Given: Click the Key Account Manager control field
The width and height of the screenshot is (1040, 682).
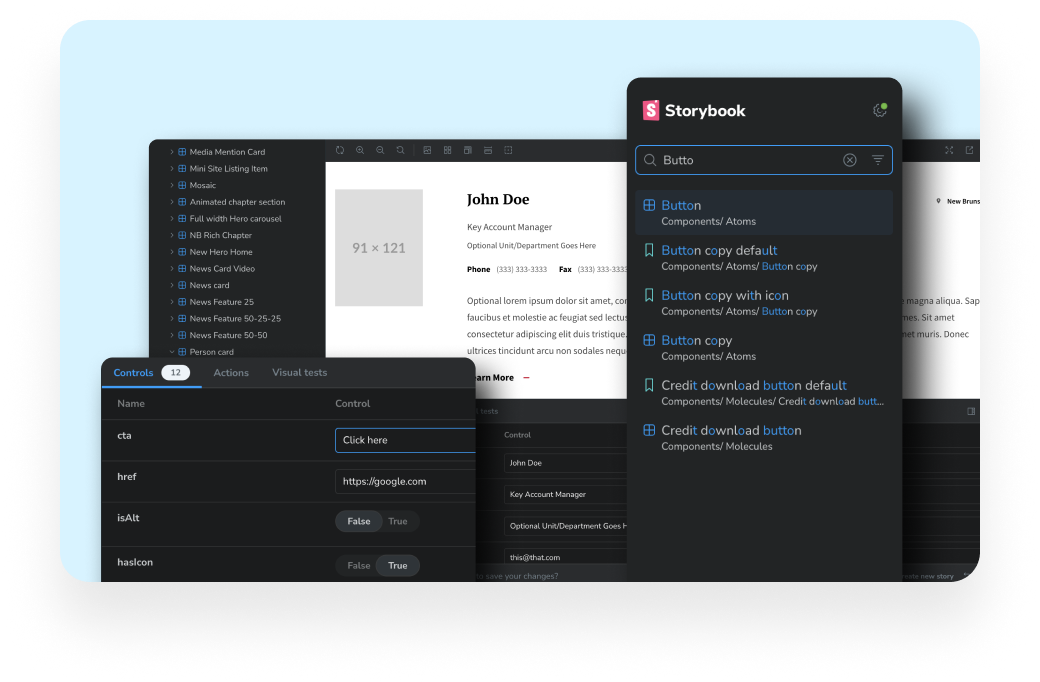Looking at the screenshot, I should (565, 494).
